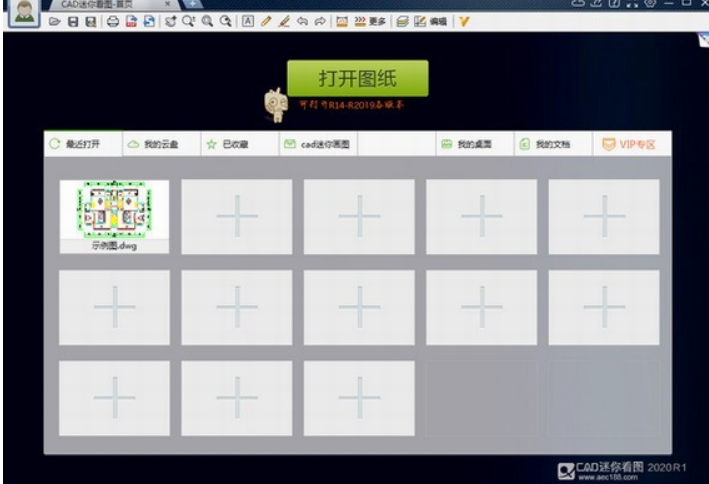
Task: Open the VIP专区 tab
Action: tap(630, 144)
